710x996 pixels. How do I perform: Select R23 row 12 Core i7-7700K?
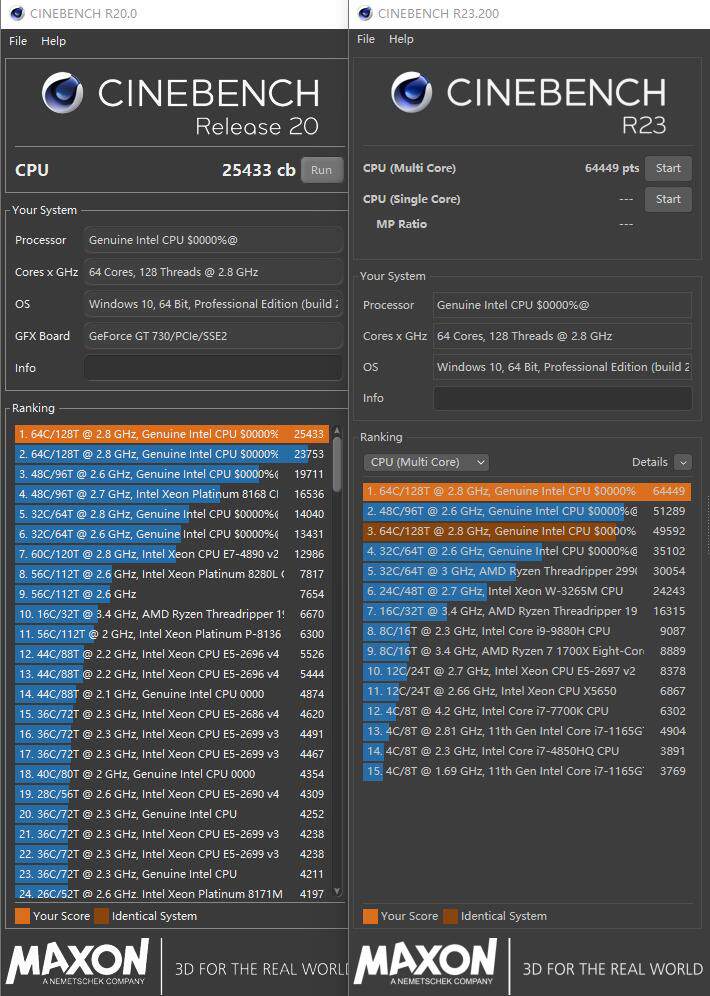(527, 711)
